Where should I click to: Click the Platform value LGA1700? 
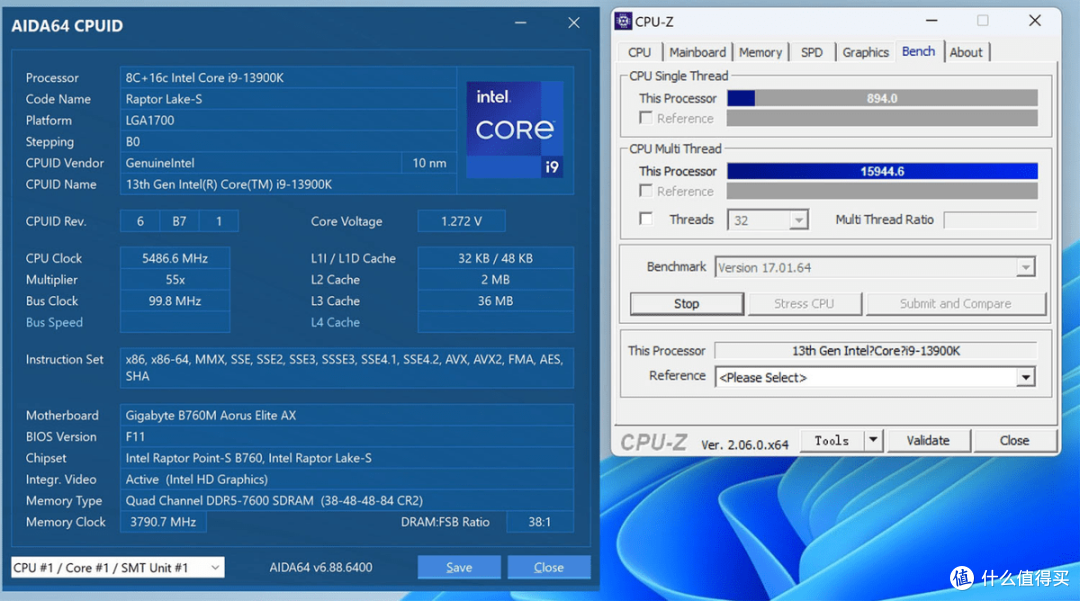[289, 120]
